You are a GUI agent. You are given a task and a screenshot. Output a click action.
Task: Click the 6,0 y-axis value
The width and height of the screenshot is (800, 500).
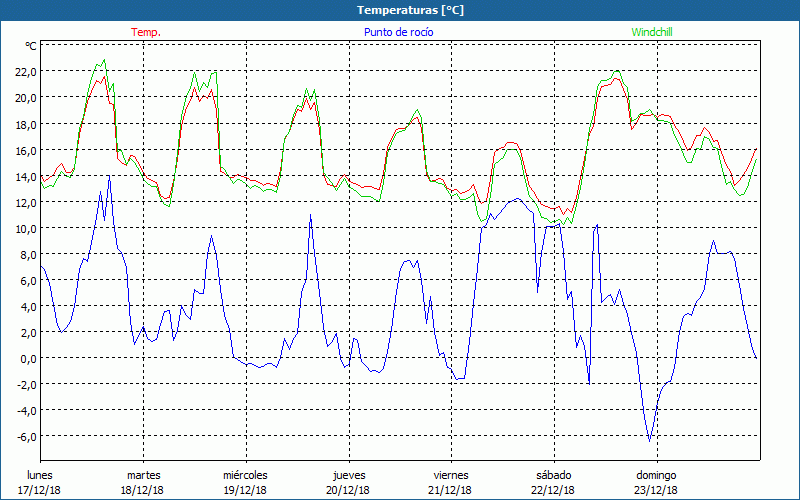tap(28, 281)
